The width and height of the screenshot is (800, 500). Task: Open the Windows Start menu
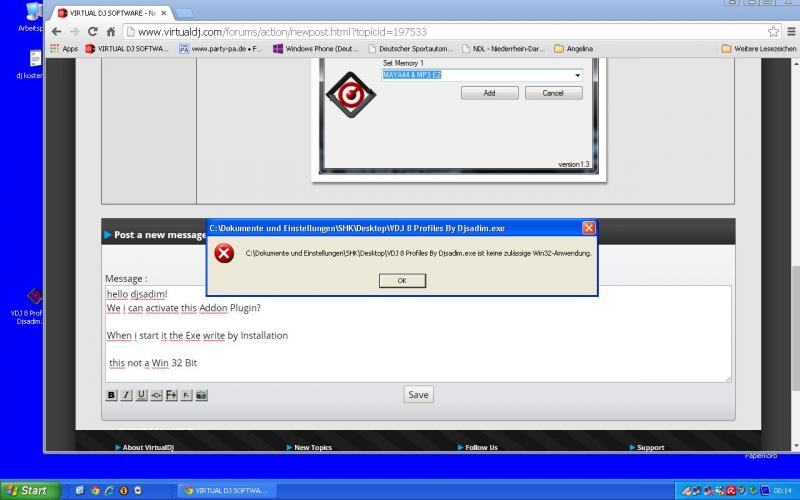pos(28,490)
